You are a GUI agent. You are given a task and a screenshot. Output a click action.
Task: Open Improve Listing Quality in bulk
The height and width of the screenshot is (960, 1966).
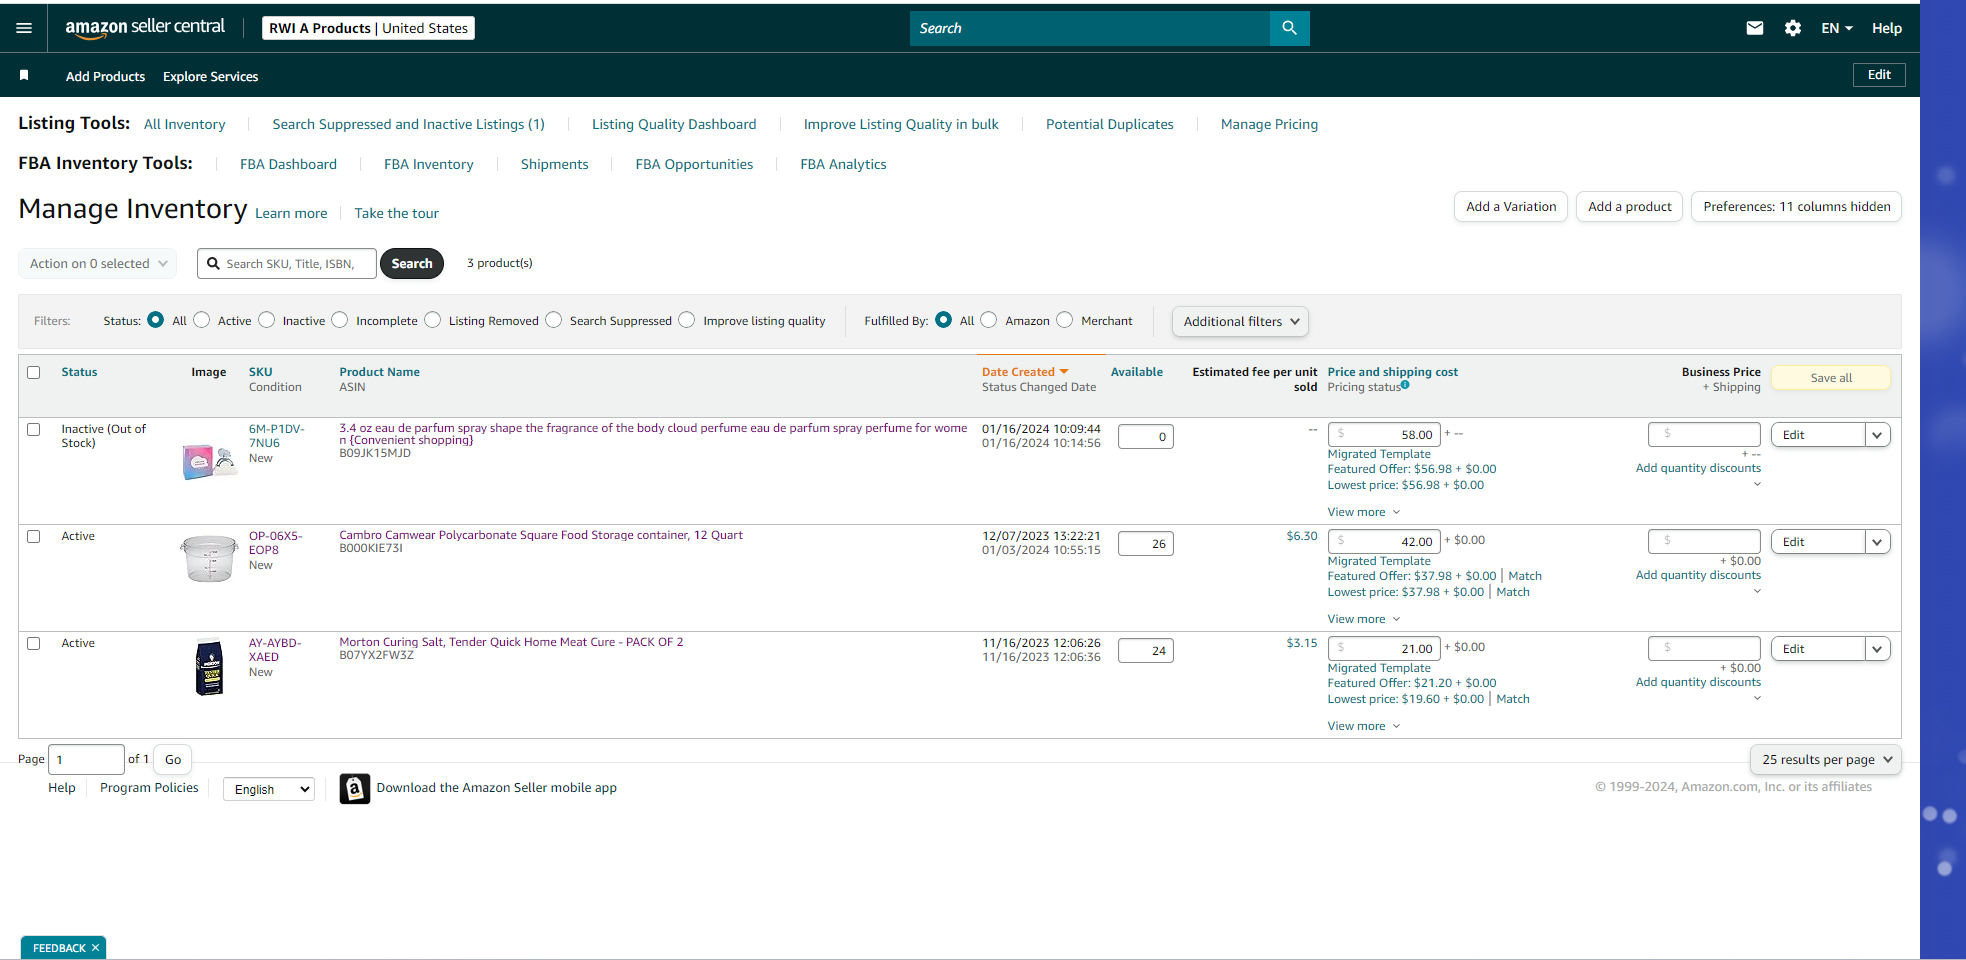click(901, 124)
